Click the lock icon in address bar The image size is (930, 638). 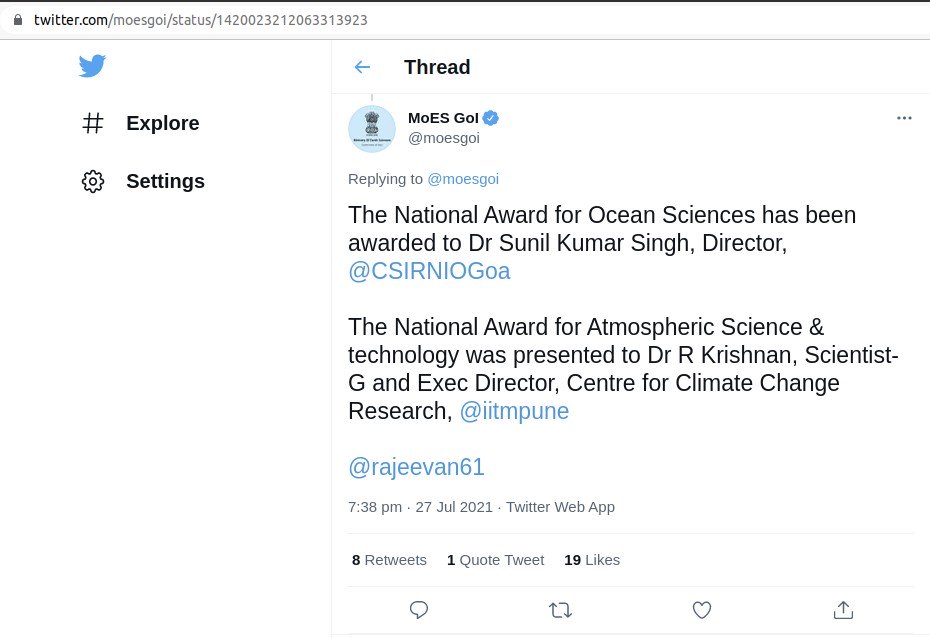(17, 20)
